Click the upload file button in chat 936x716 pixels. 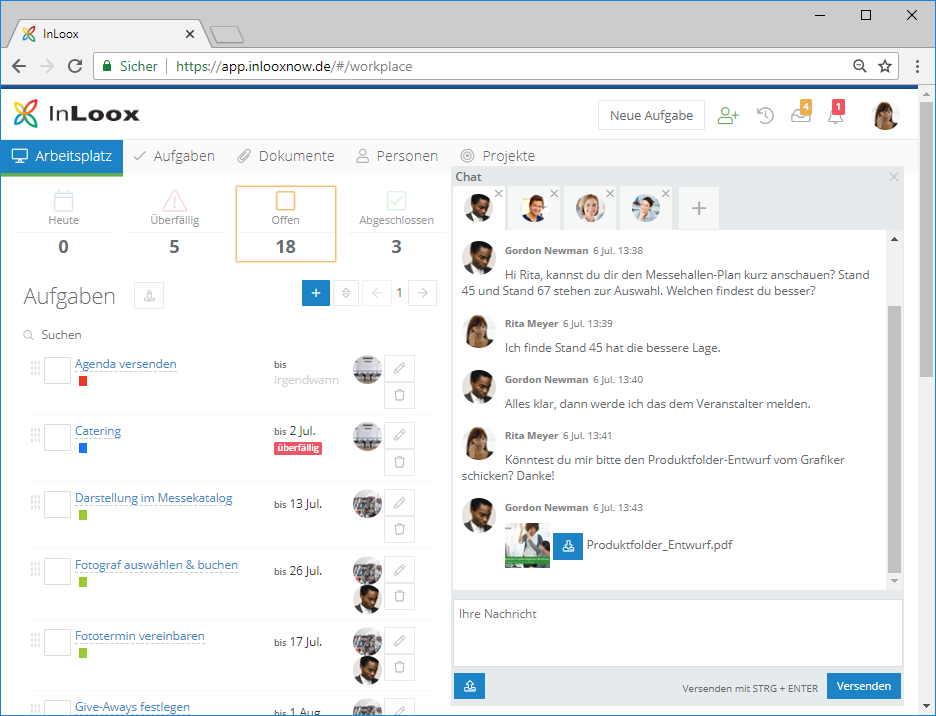tap(469, 686)
